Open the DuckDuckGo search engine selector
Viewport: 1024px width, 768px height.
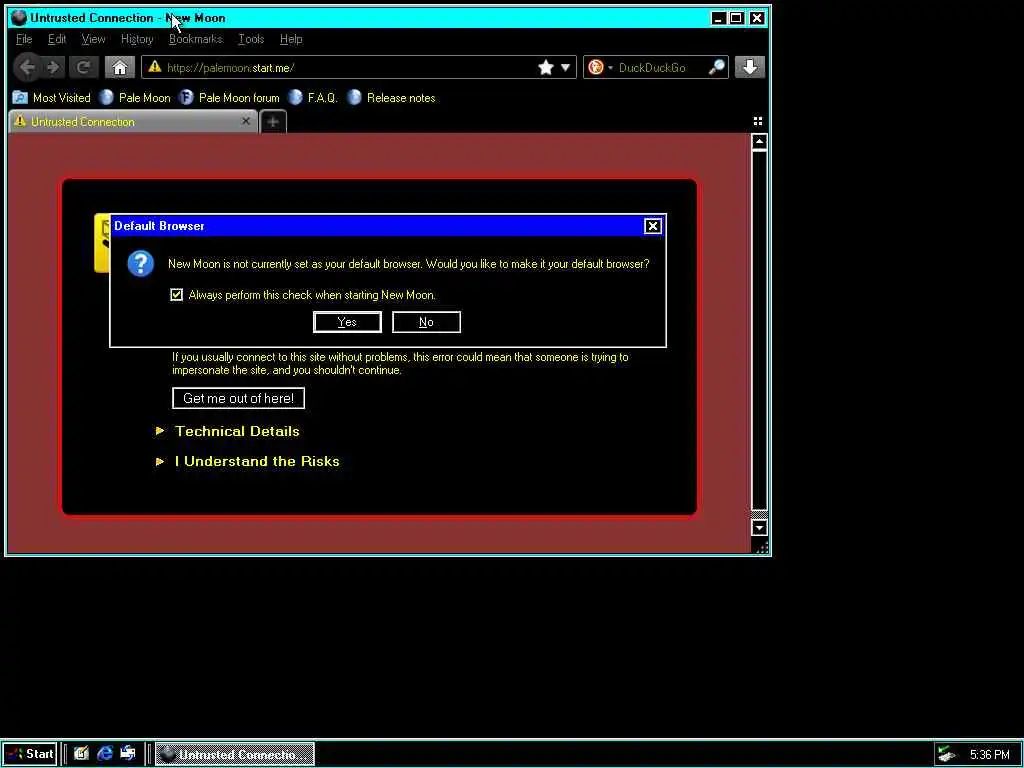[x=600, y=67]
